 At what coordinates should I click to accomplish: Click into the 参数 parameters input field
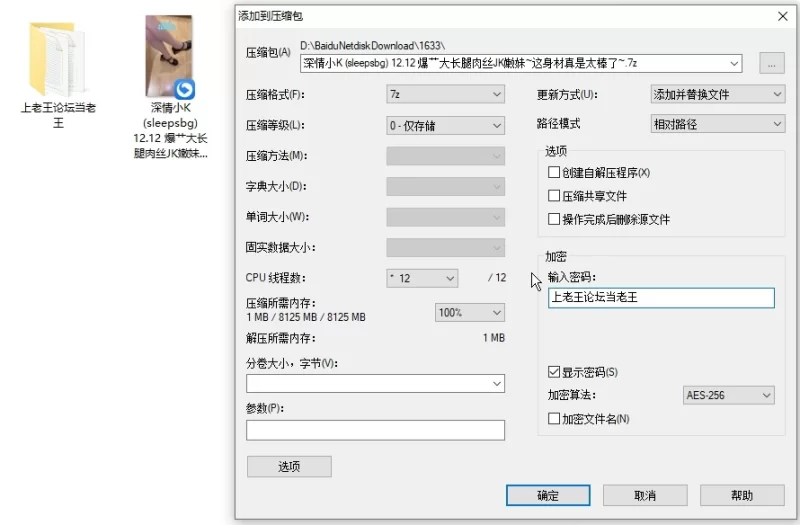(375, 430)
